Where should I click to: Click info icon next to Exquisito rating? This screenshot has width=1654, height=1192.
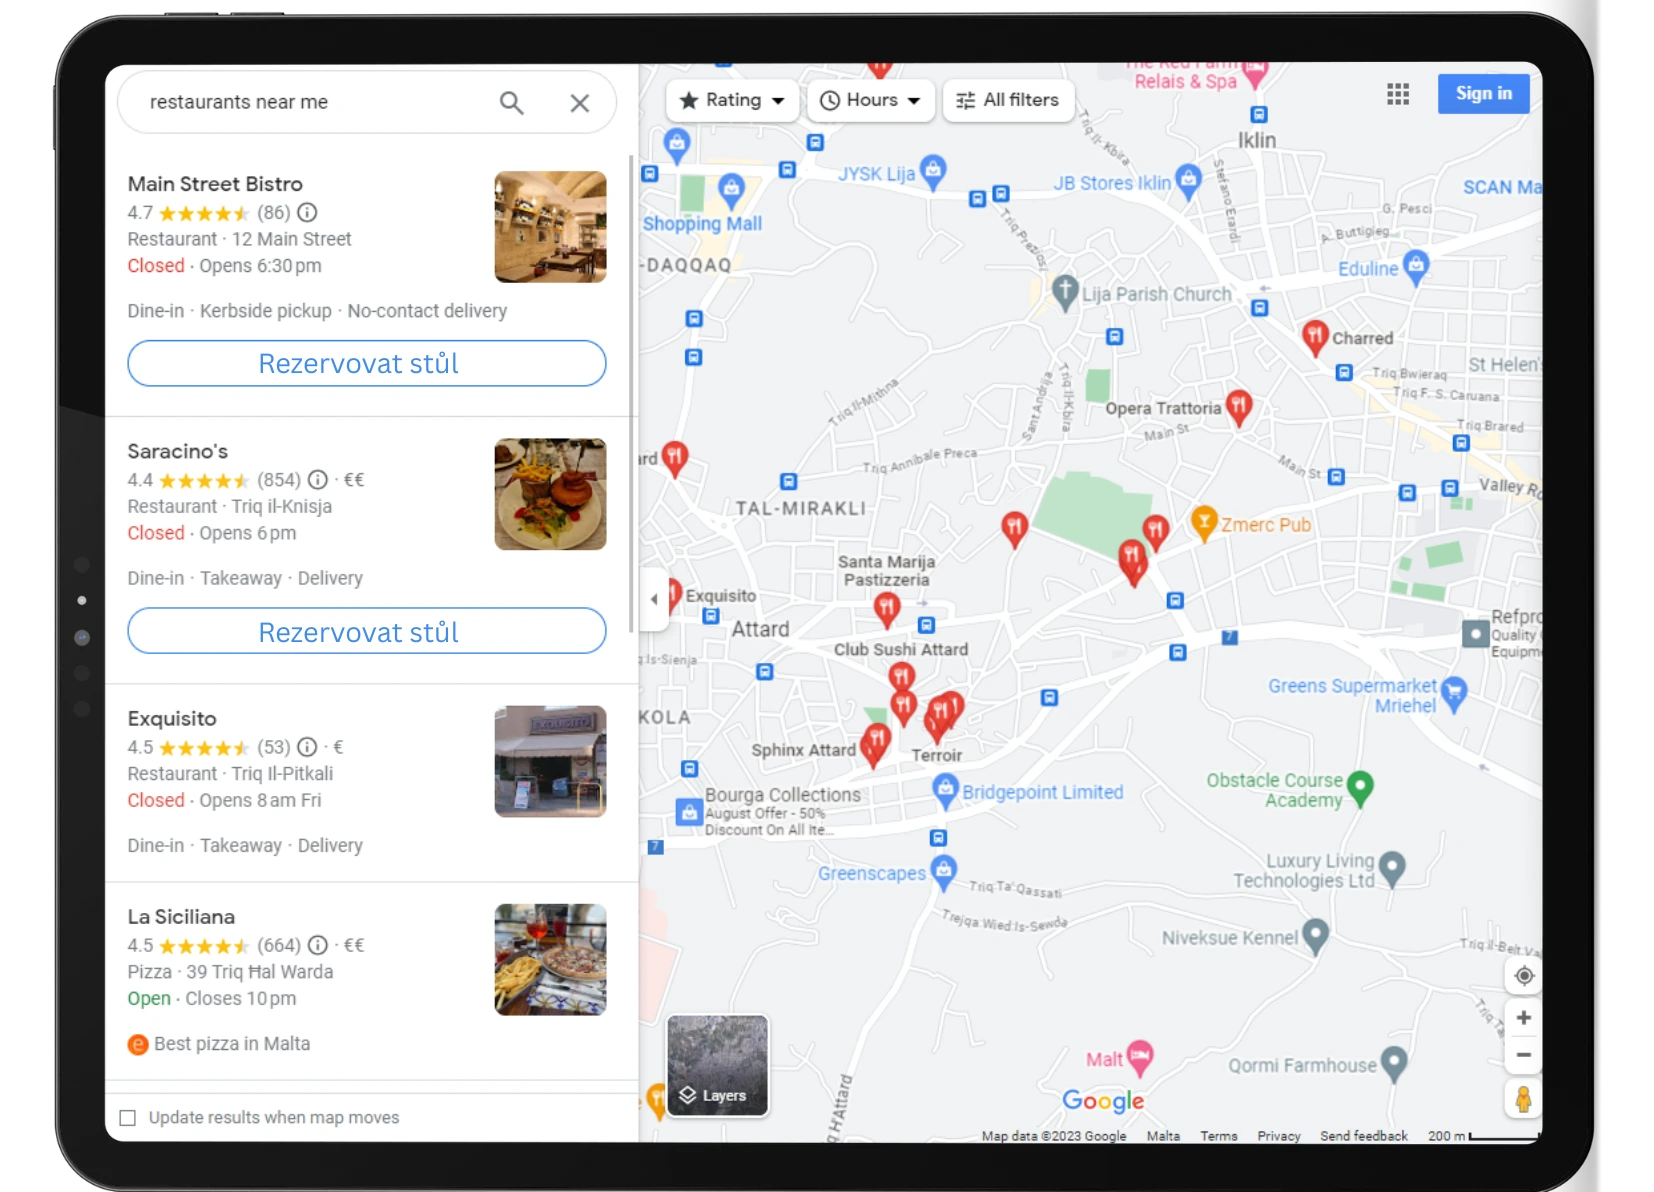pyautogui.click(x=308, y=747)
